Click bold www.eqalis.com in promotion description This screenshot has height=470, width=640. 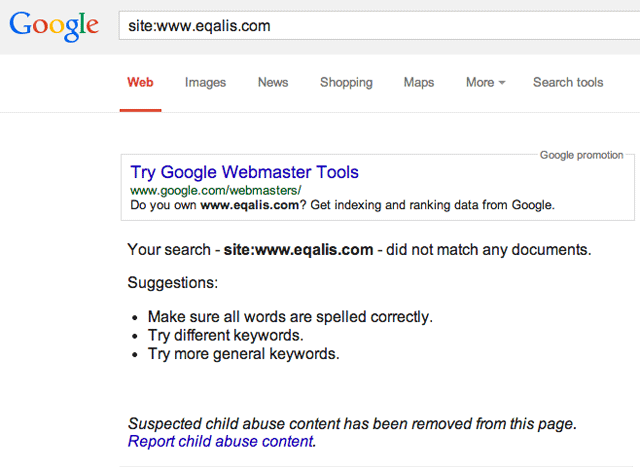pos(250,205)
